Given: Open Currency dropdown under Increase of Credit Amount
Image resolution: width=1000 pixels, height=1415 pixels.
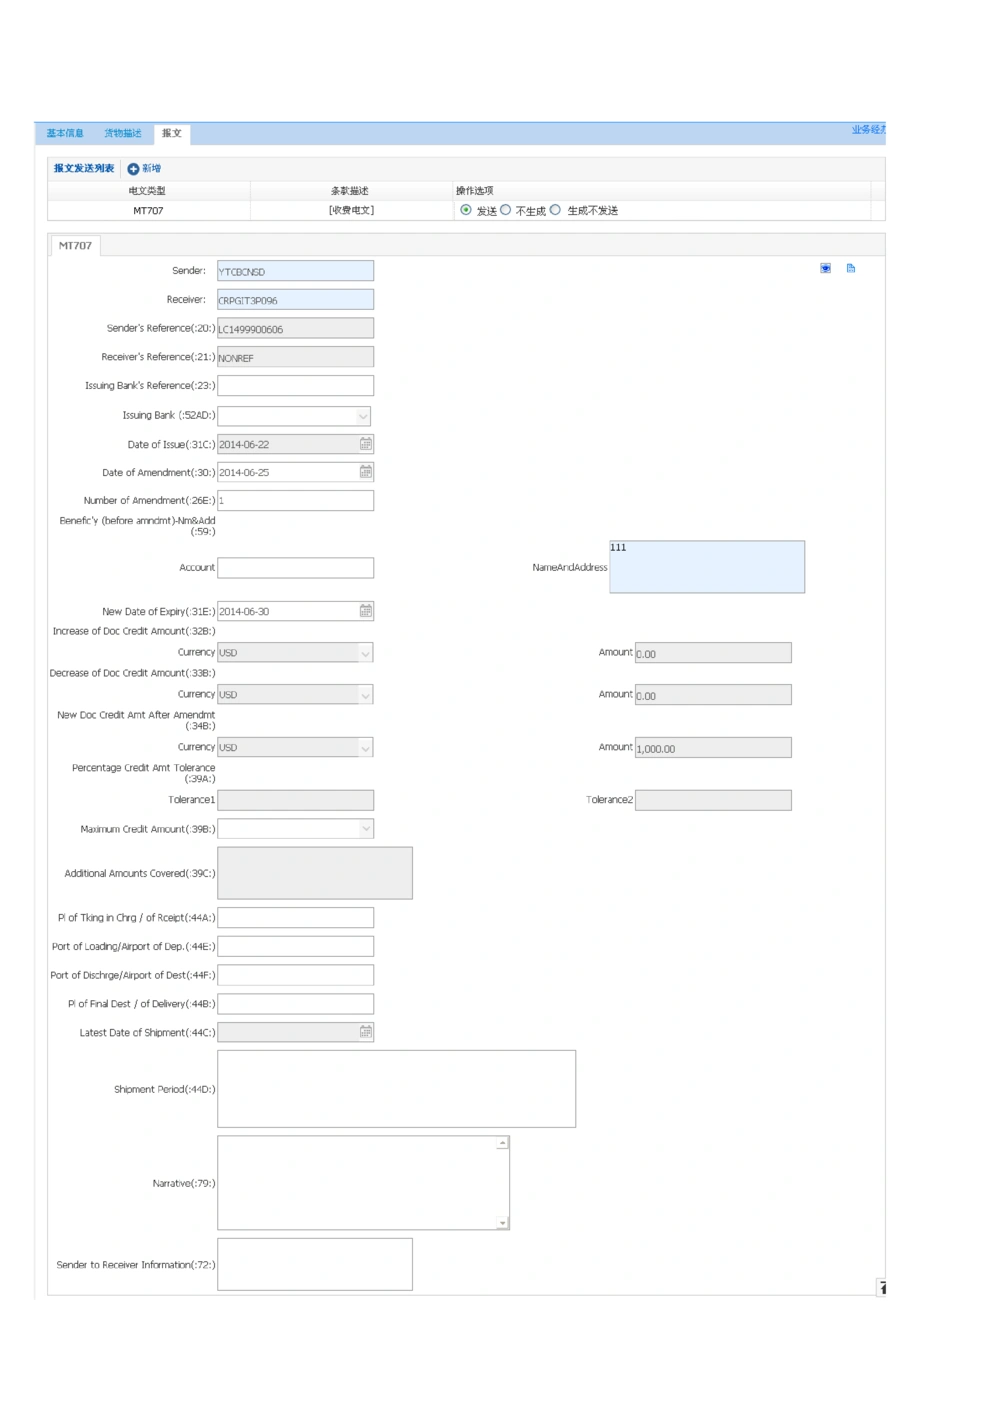Looking at the screenshot, I should 366,653.
